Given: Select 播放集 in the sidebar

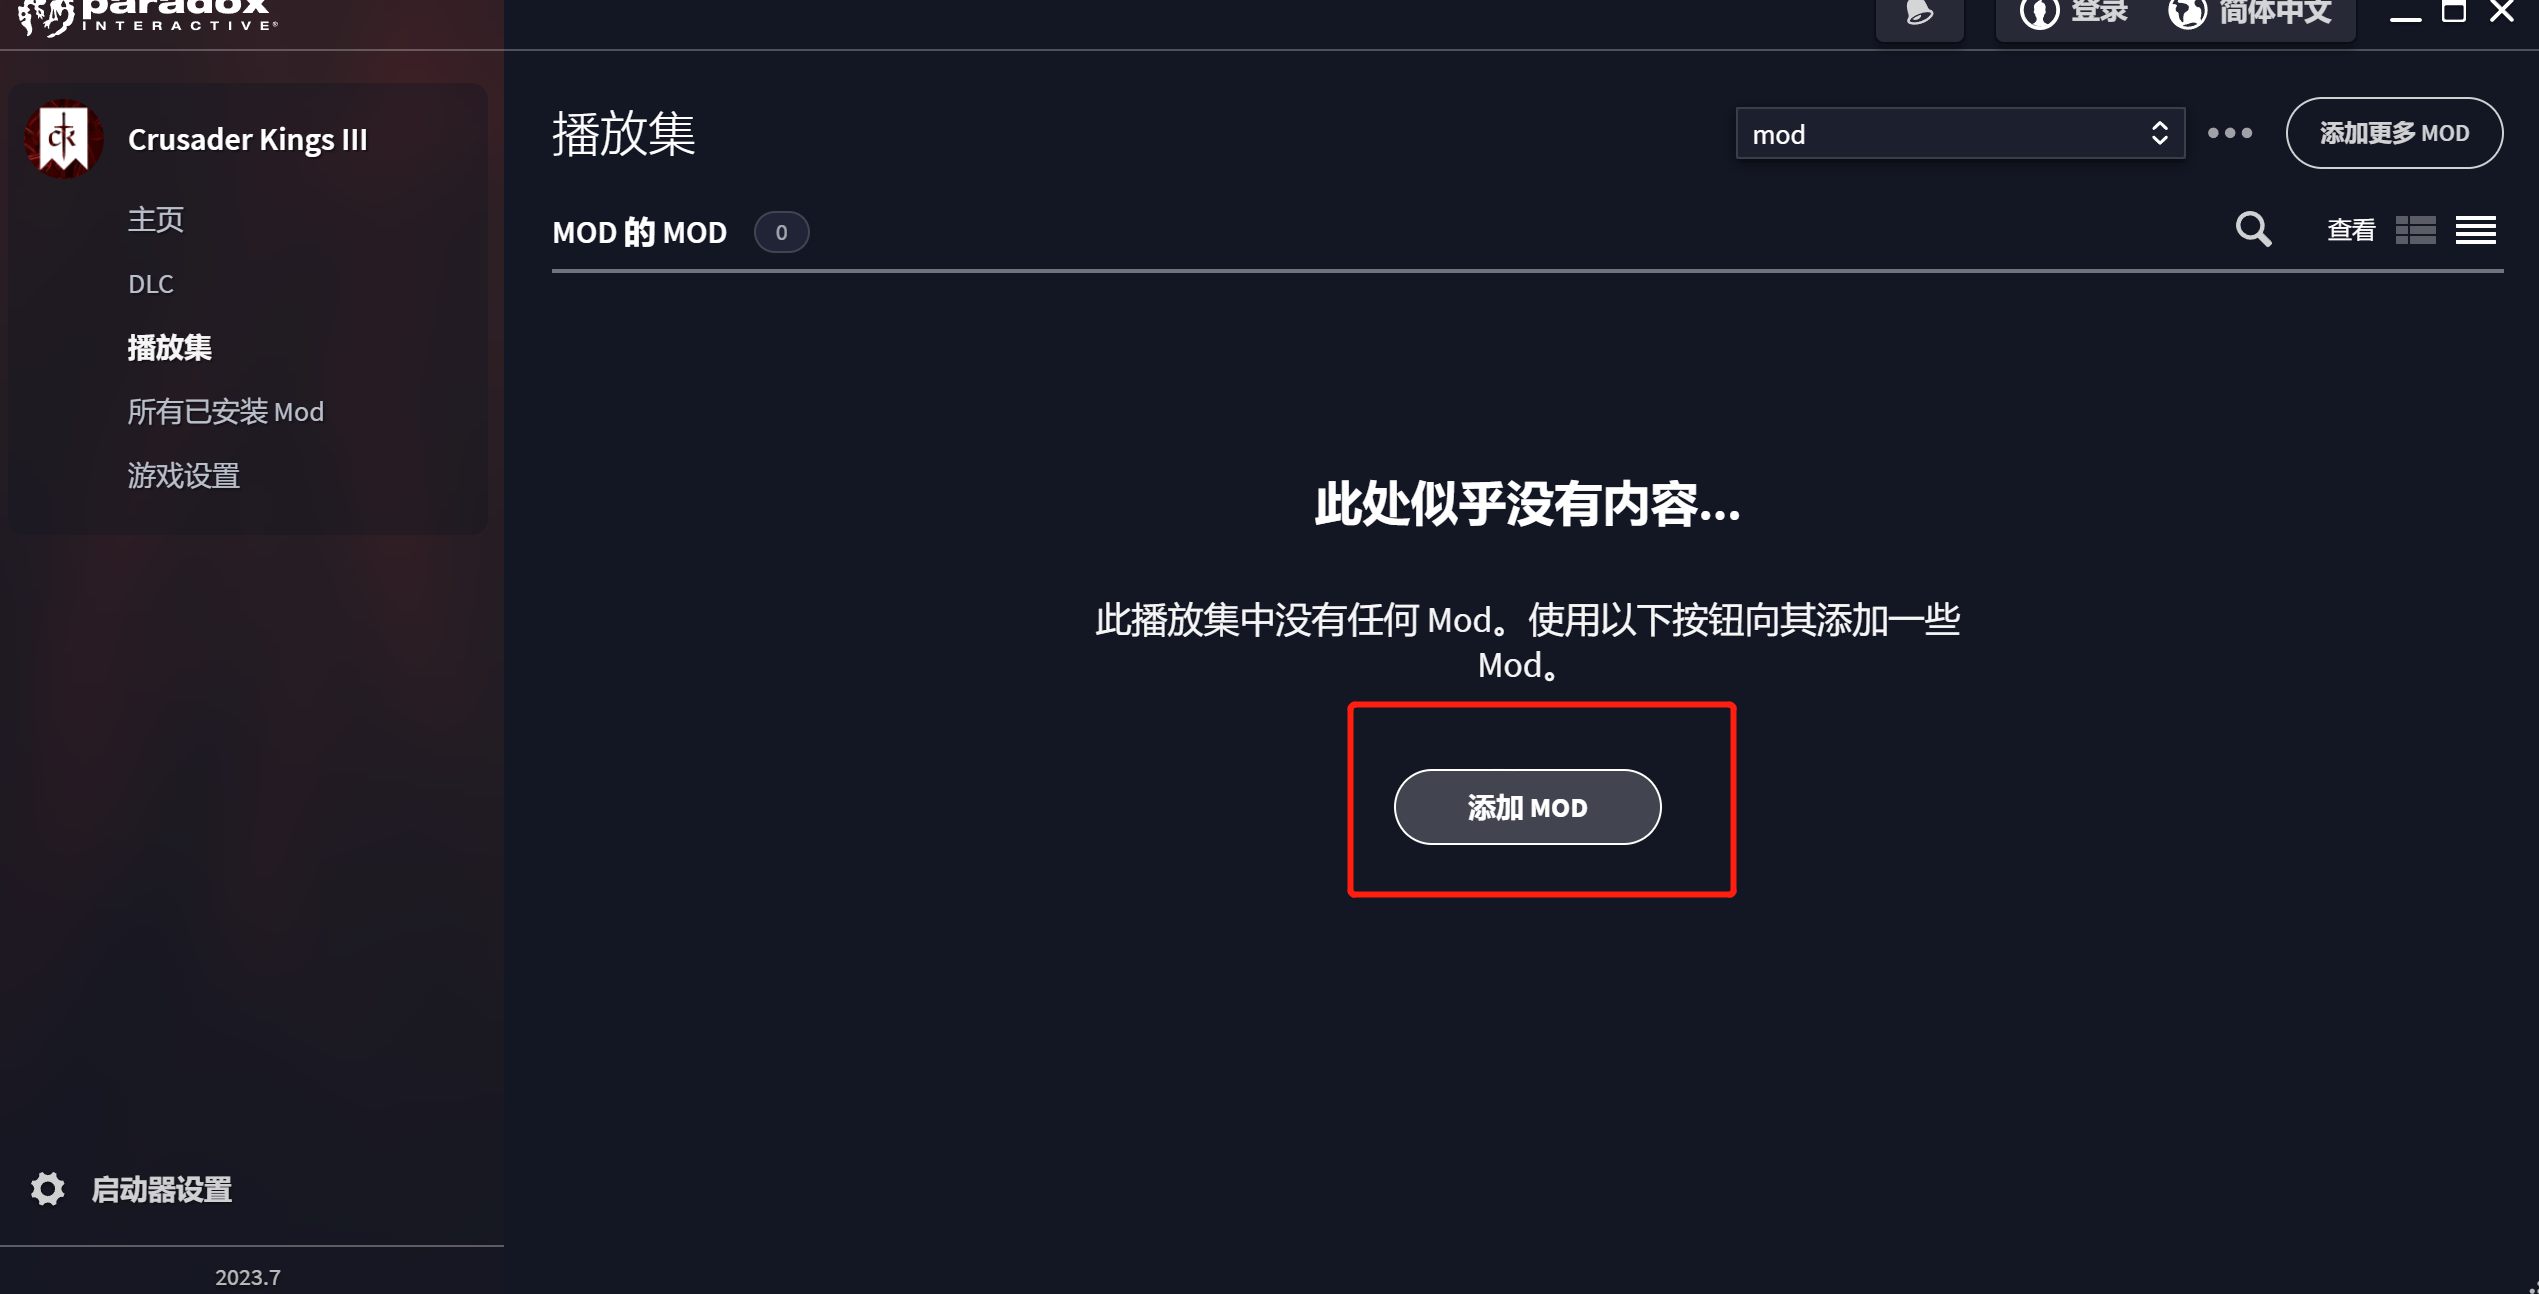Looking at the screenshot, I should (x=170, y=347).
